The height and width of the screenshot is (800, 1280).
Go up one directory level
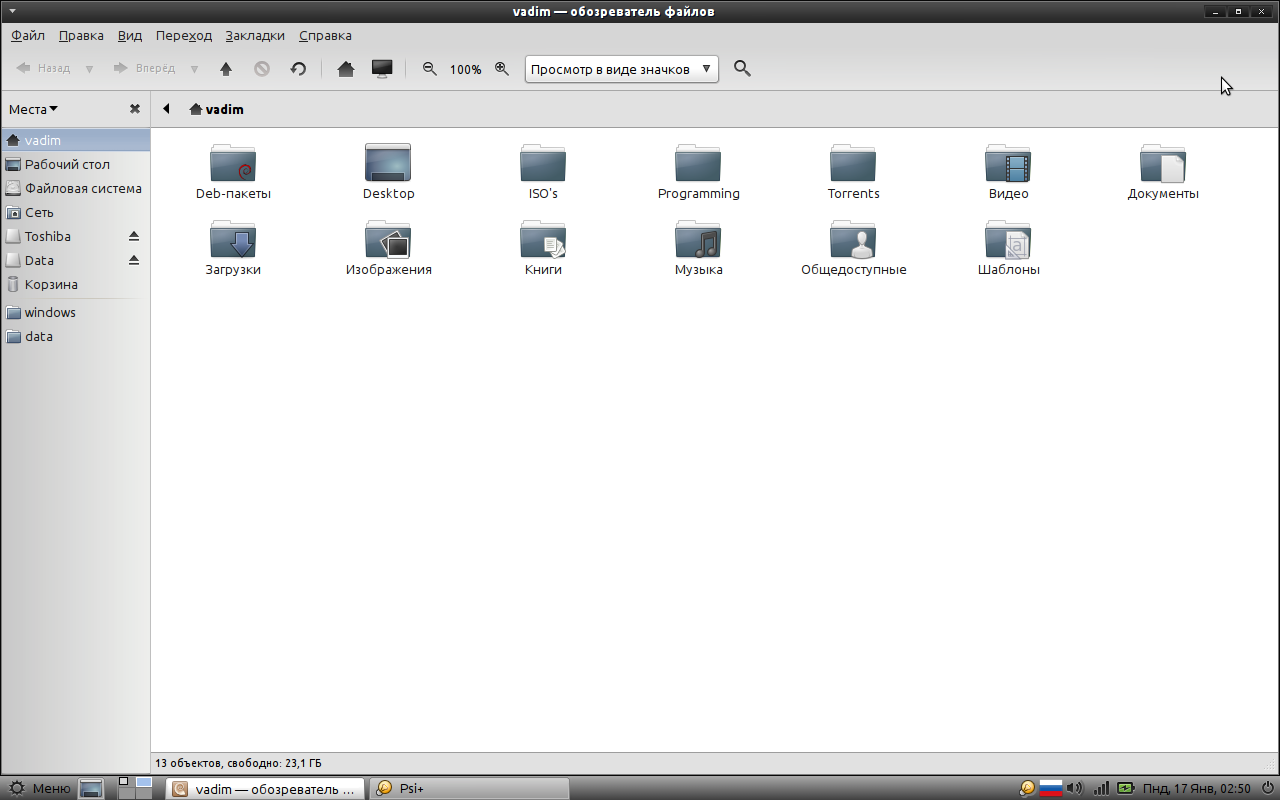(x=226, y=68)
